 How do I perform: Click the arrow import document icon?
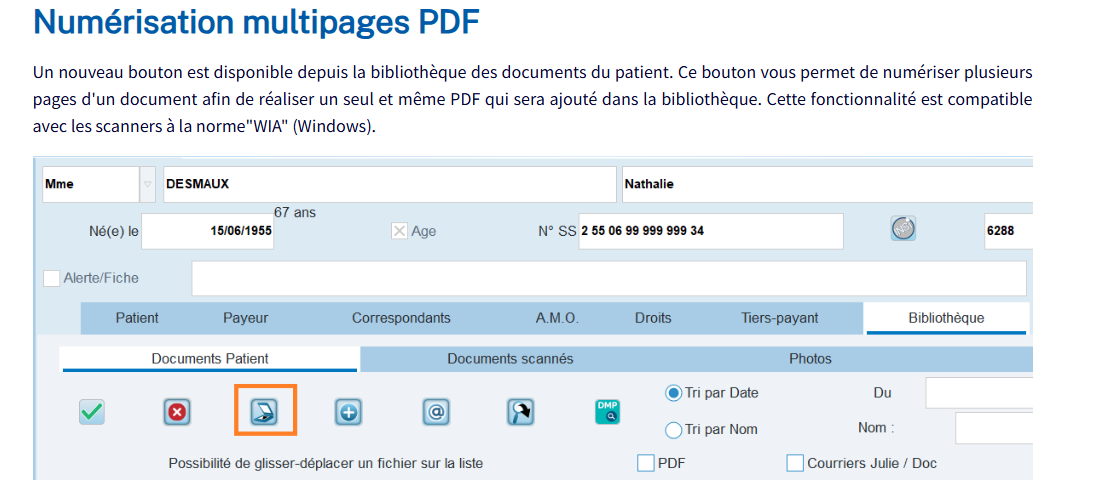pyautogui.click(x=520, y=412)
